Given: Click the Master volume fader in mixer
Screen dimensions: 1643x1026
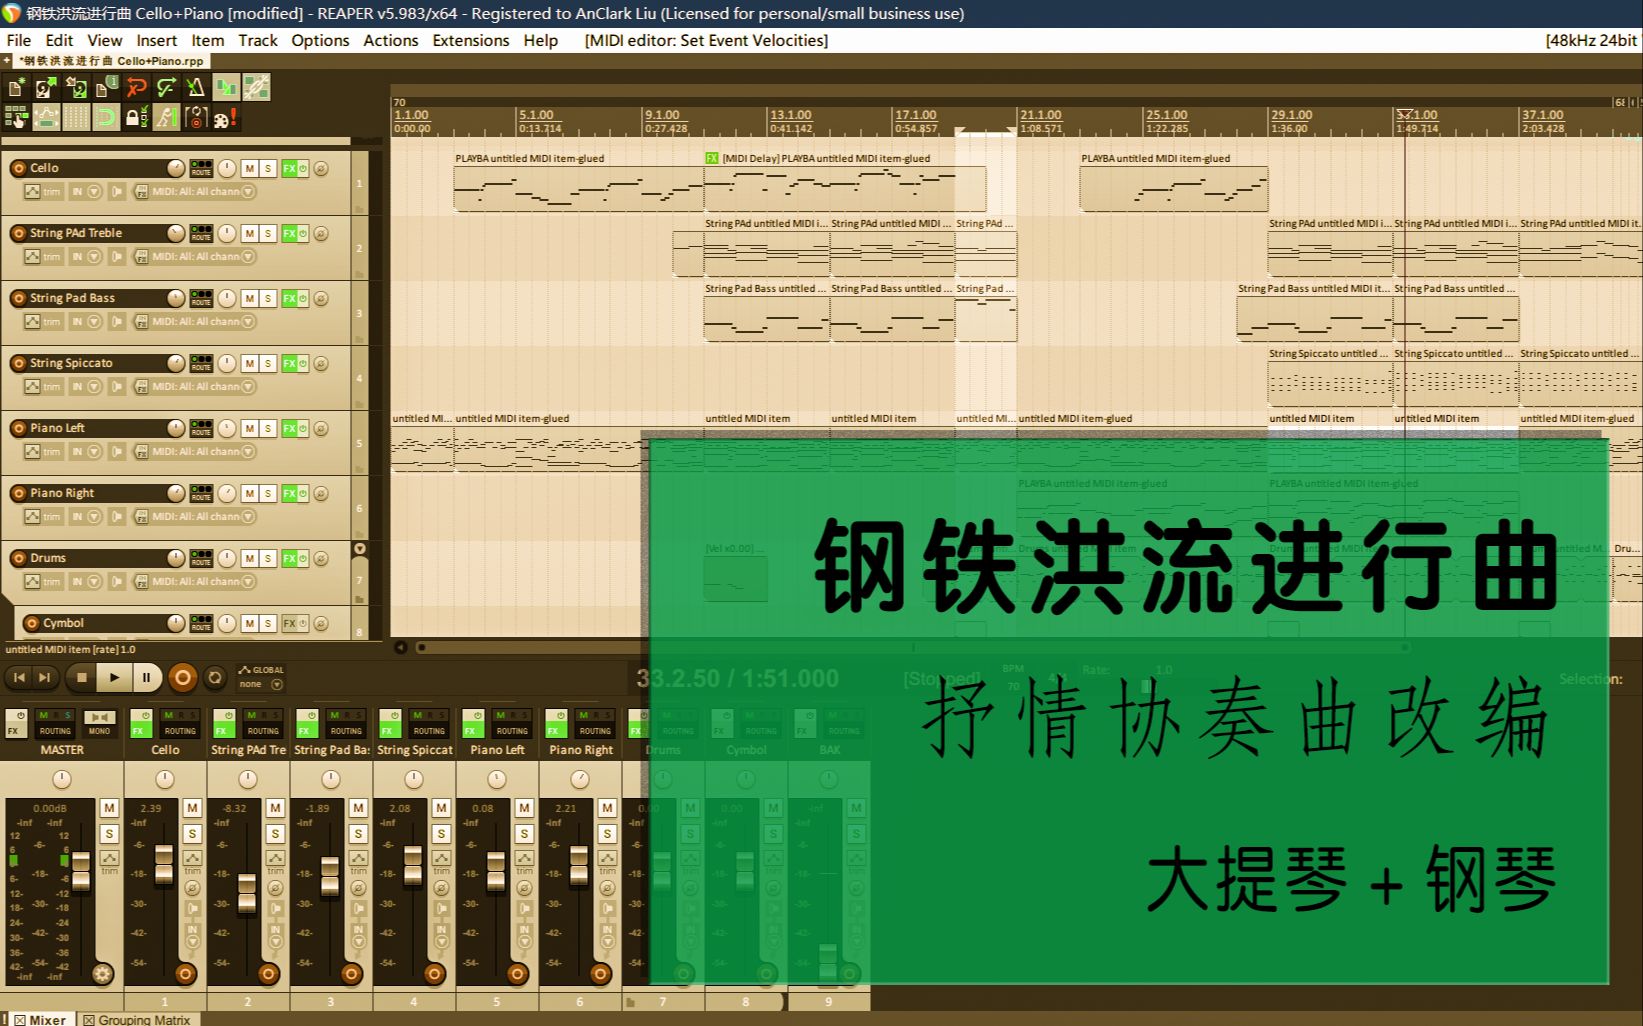Looking at the screenshot, I should pos(81,870).
